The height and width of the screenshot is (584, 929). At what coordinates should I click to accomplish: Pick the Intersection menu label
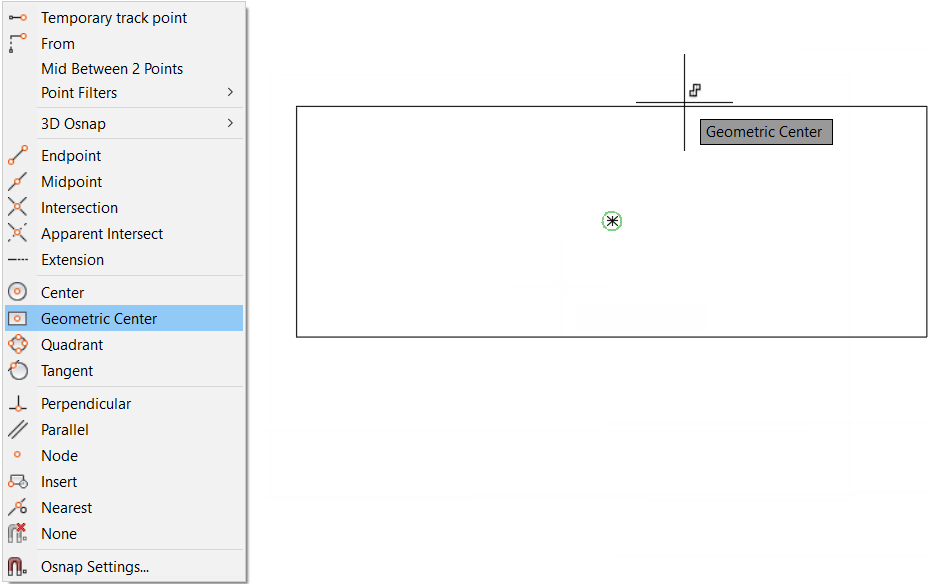coord(79,208)
